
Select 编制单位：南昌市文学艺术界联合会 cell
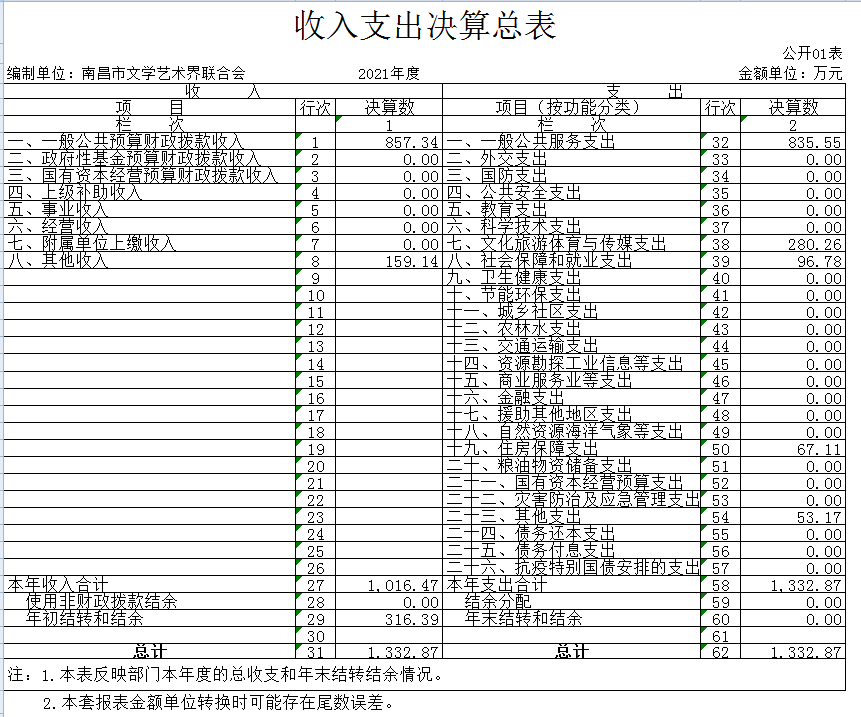tap(126, 73)
